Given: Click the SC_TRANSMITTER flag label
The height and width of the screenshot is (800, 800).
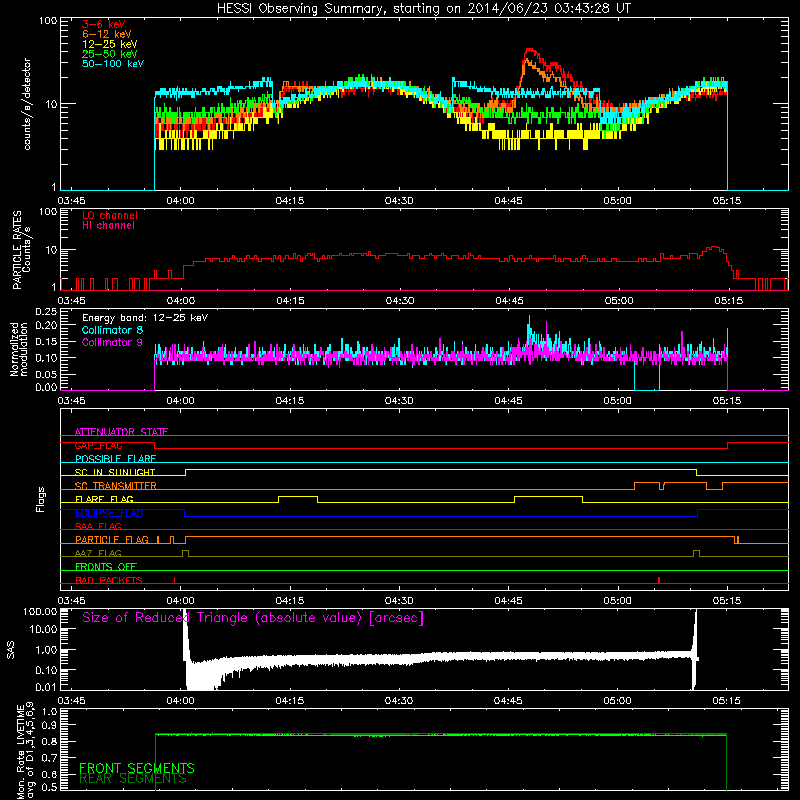Looking at the screenshot, I should click(x=116, y=486).
